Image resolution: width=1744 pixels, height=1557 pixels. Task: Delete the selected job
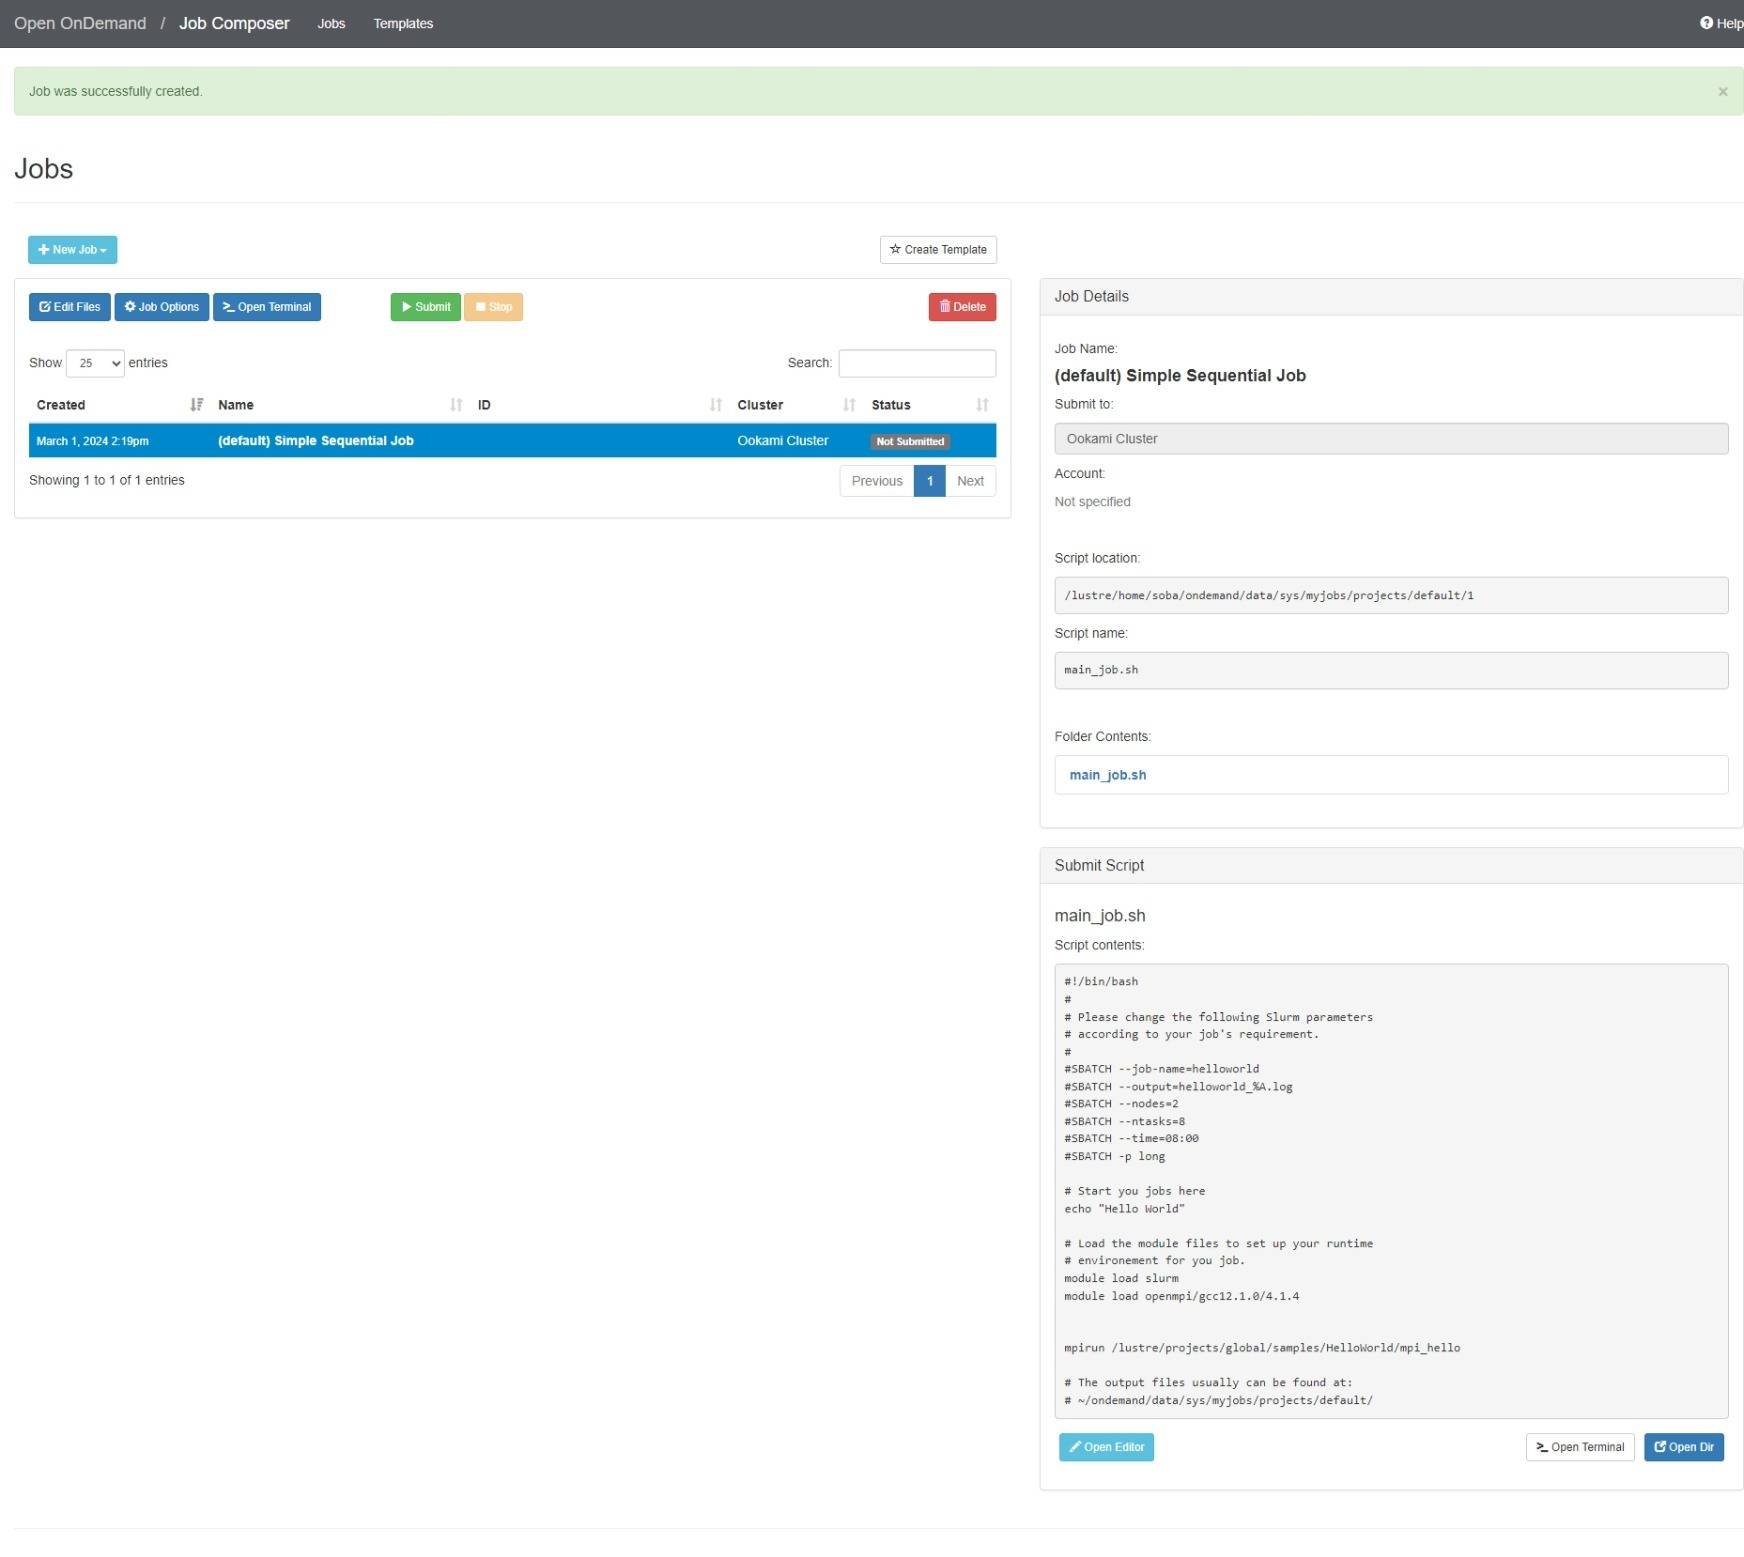(x=961, y=307)
